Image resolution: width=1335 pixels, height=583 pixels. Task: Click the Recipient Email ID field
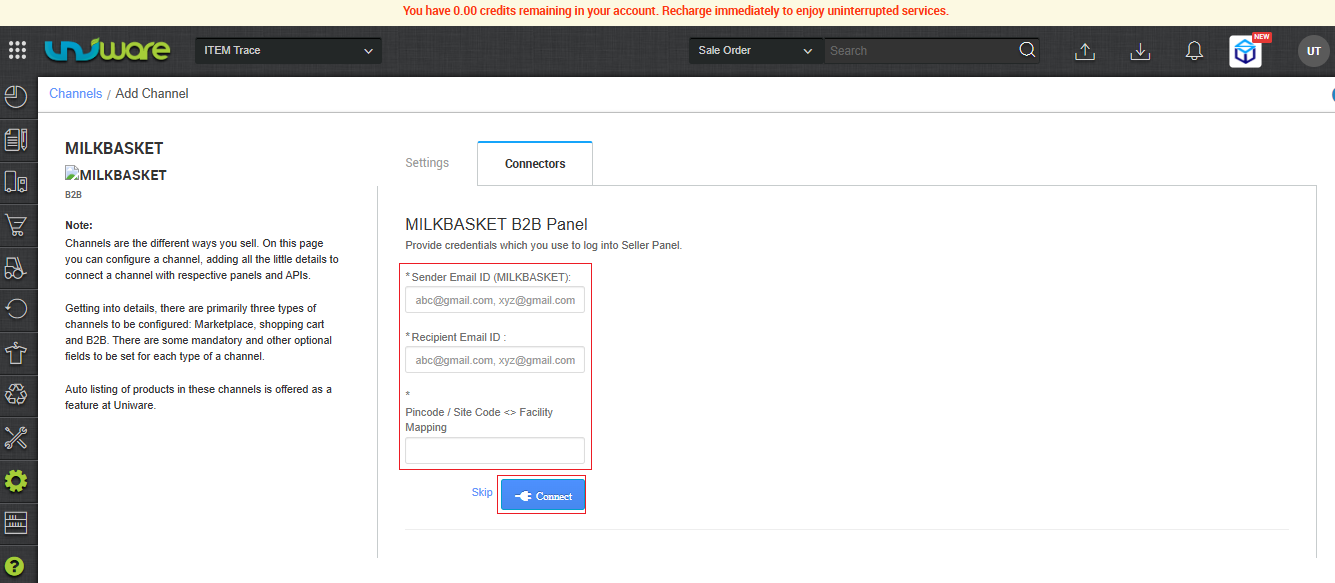495,360
